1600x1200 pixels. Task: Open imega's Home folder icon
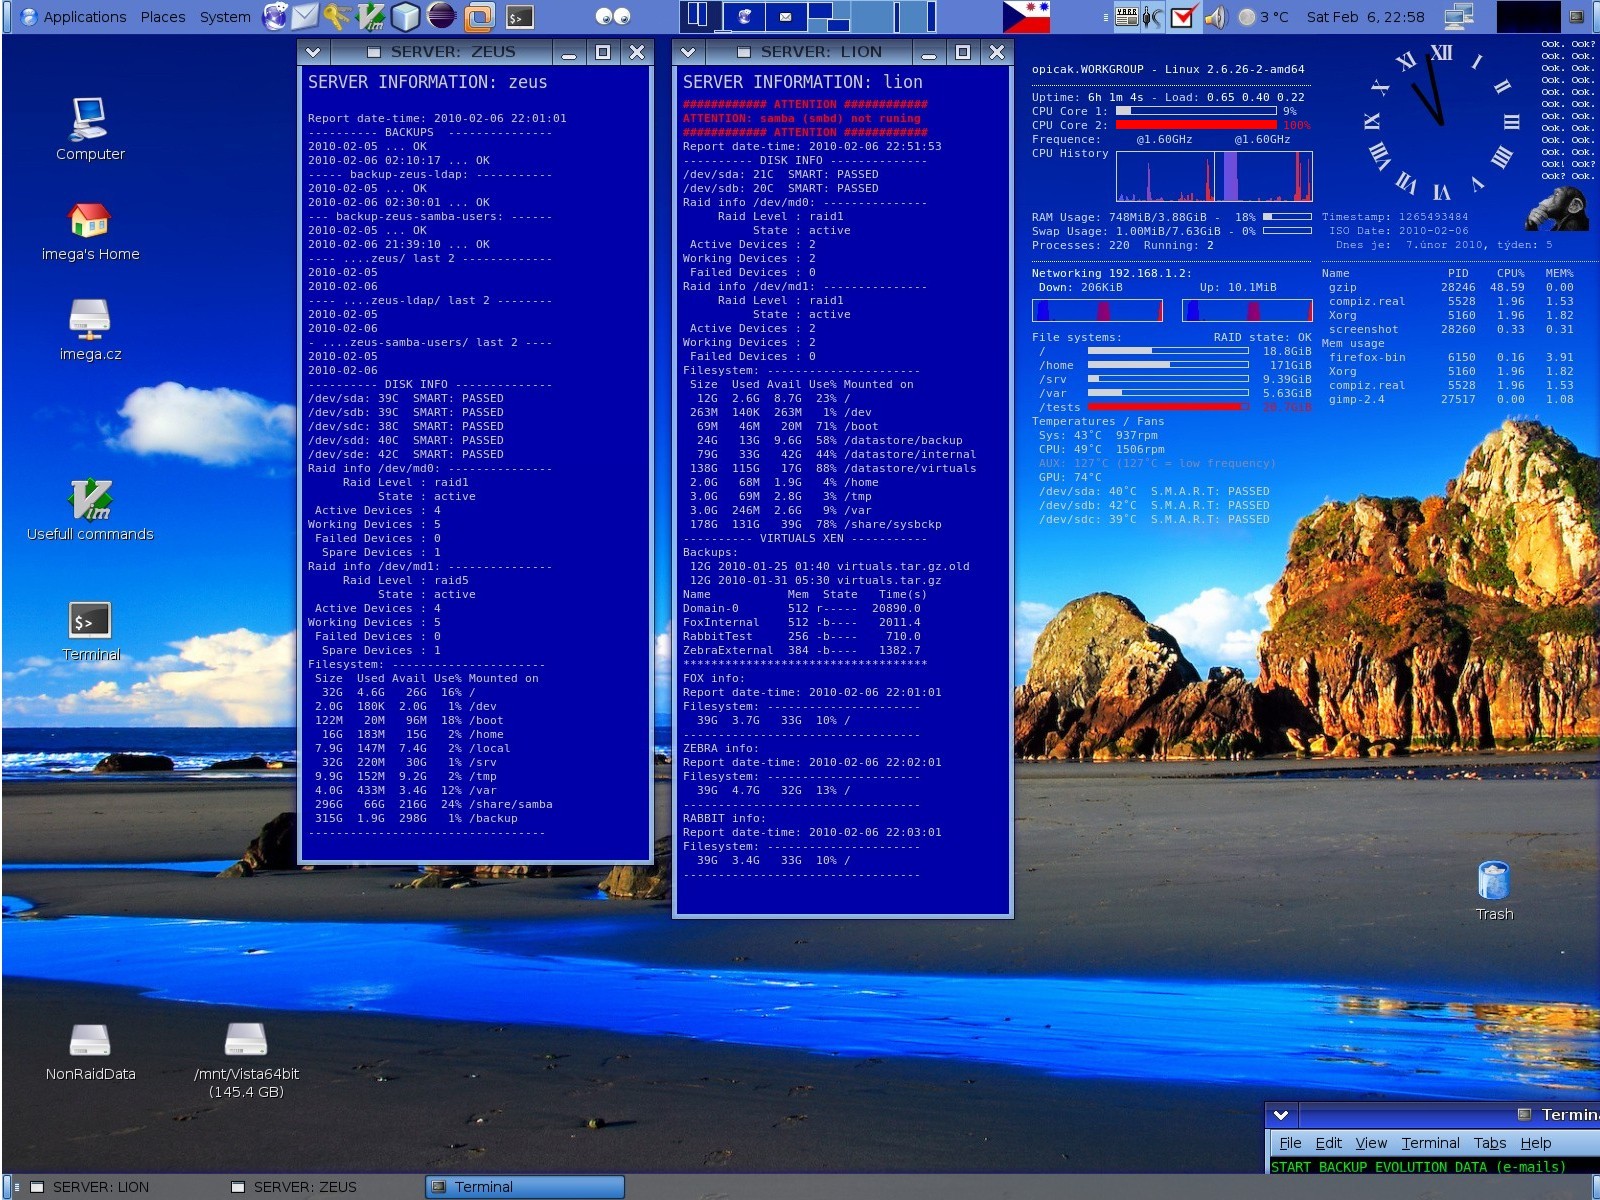click(x=90, y=230)
